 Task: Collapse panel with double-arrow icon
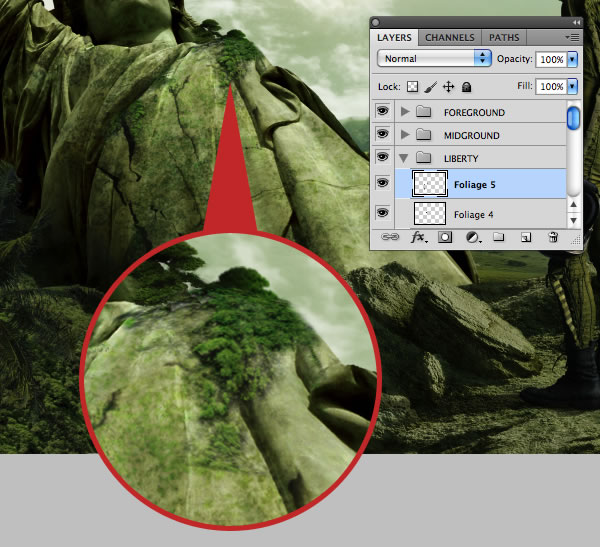click(x=576, y=23)
